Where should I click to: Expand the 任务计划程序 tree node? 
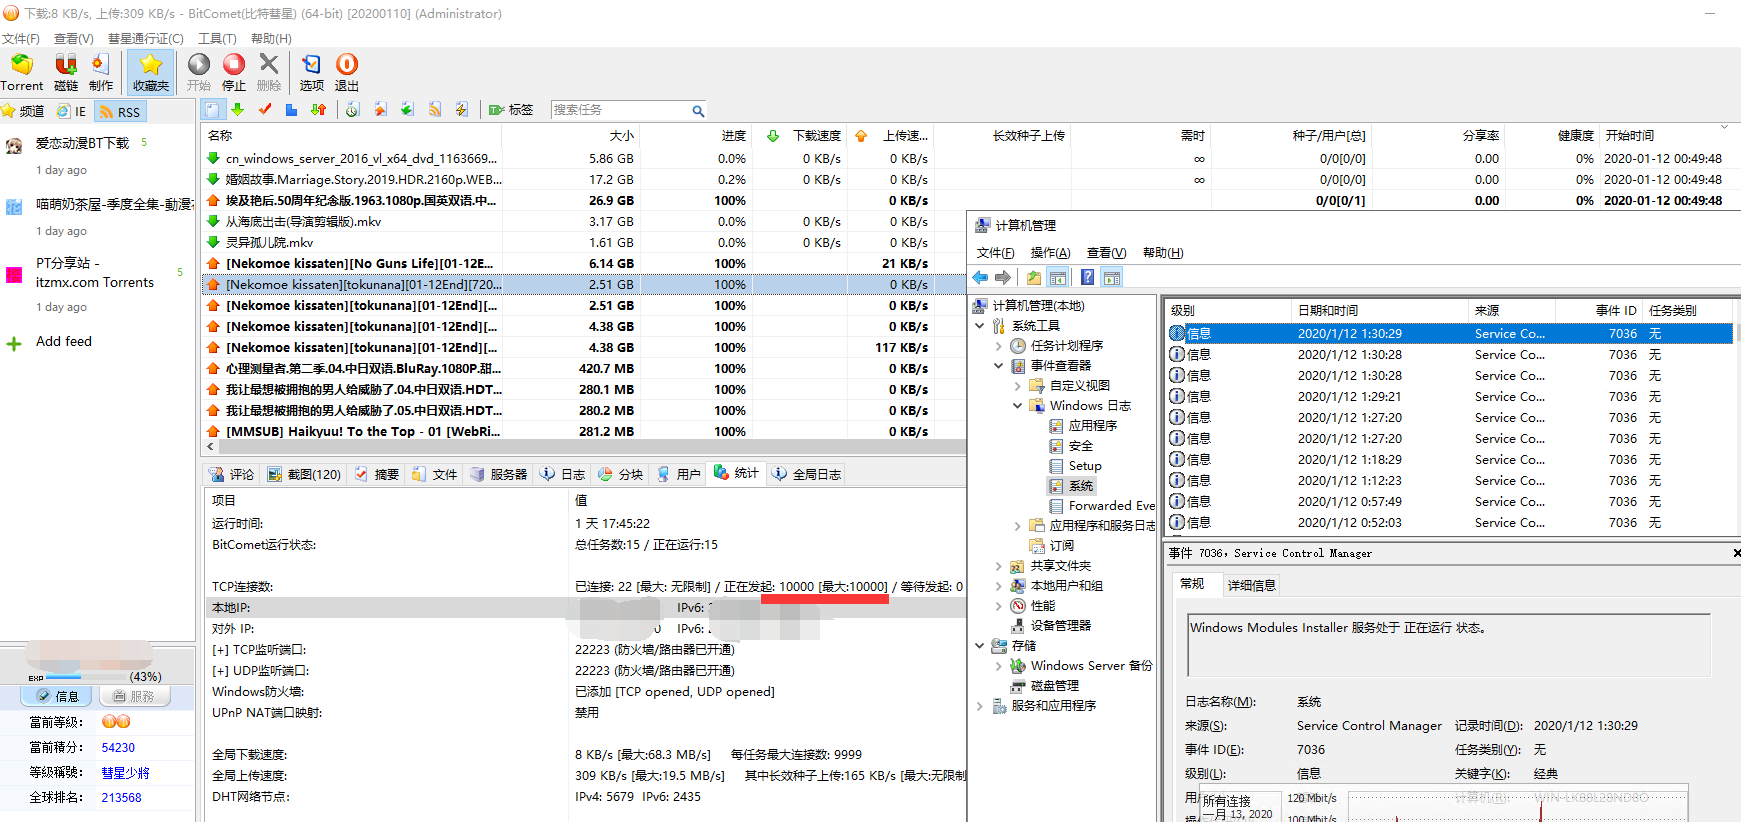998,346
